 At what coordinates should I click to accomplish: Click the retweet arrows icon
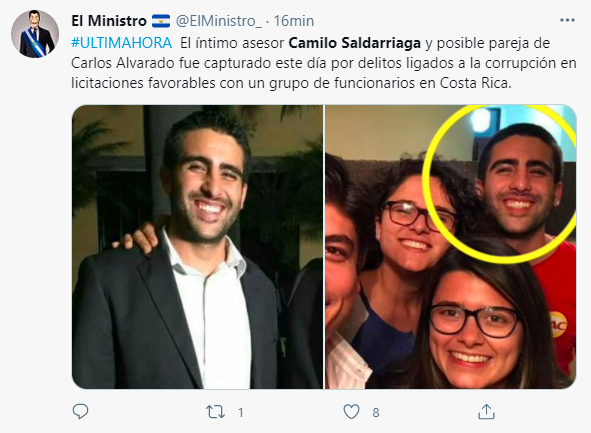pyautogui.click(x=215, y=412)
